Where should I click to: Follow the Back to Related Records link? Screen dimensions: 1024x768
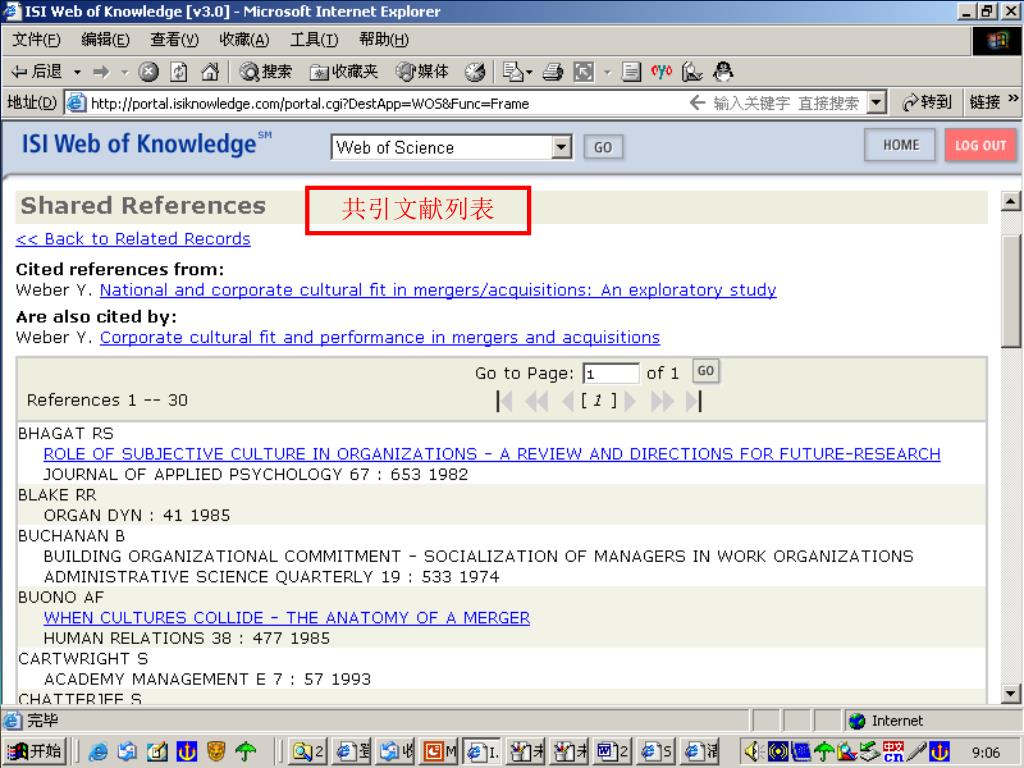[133, 239]
